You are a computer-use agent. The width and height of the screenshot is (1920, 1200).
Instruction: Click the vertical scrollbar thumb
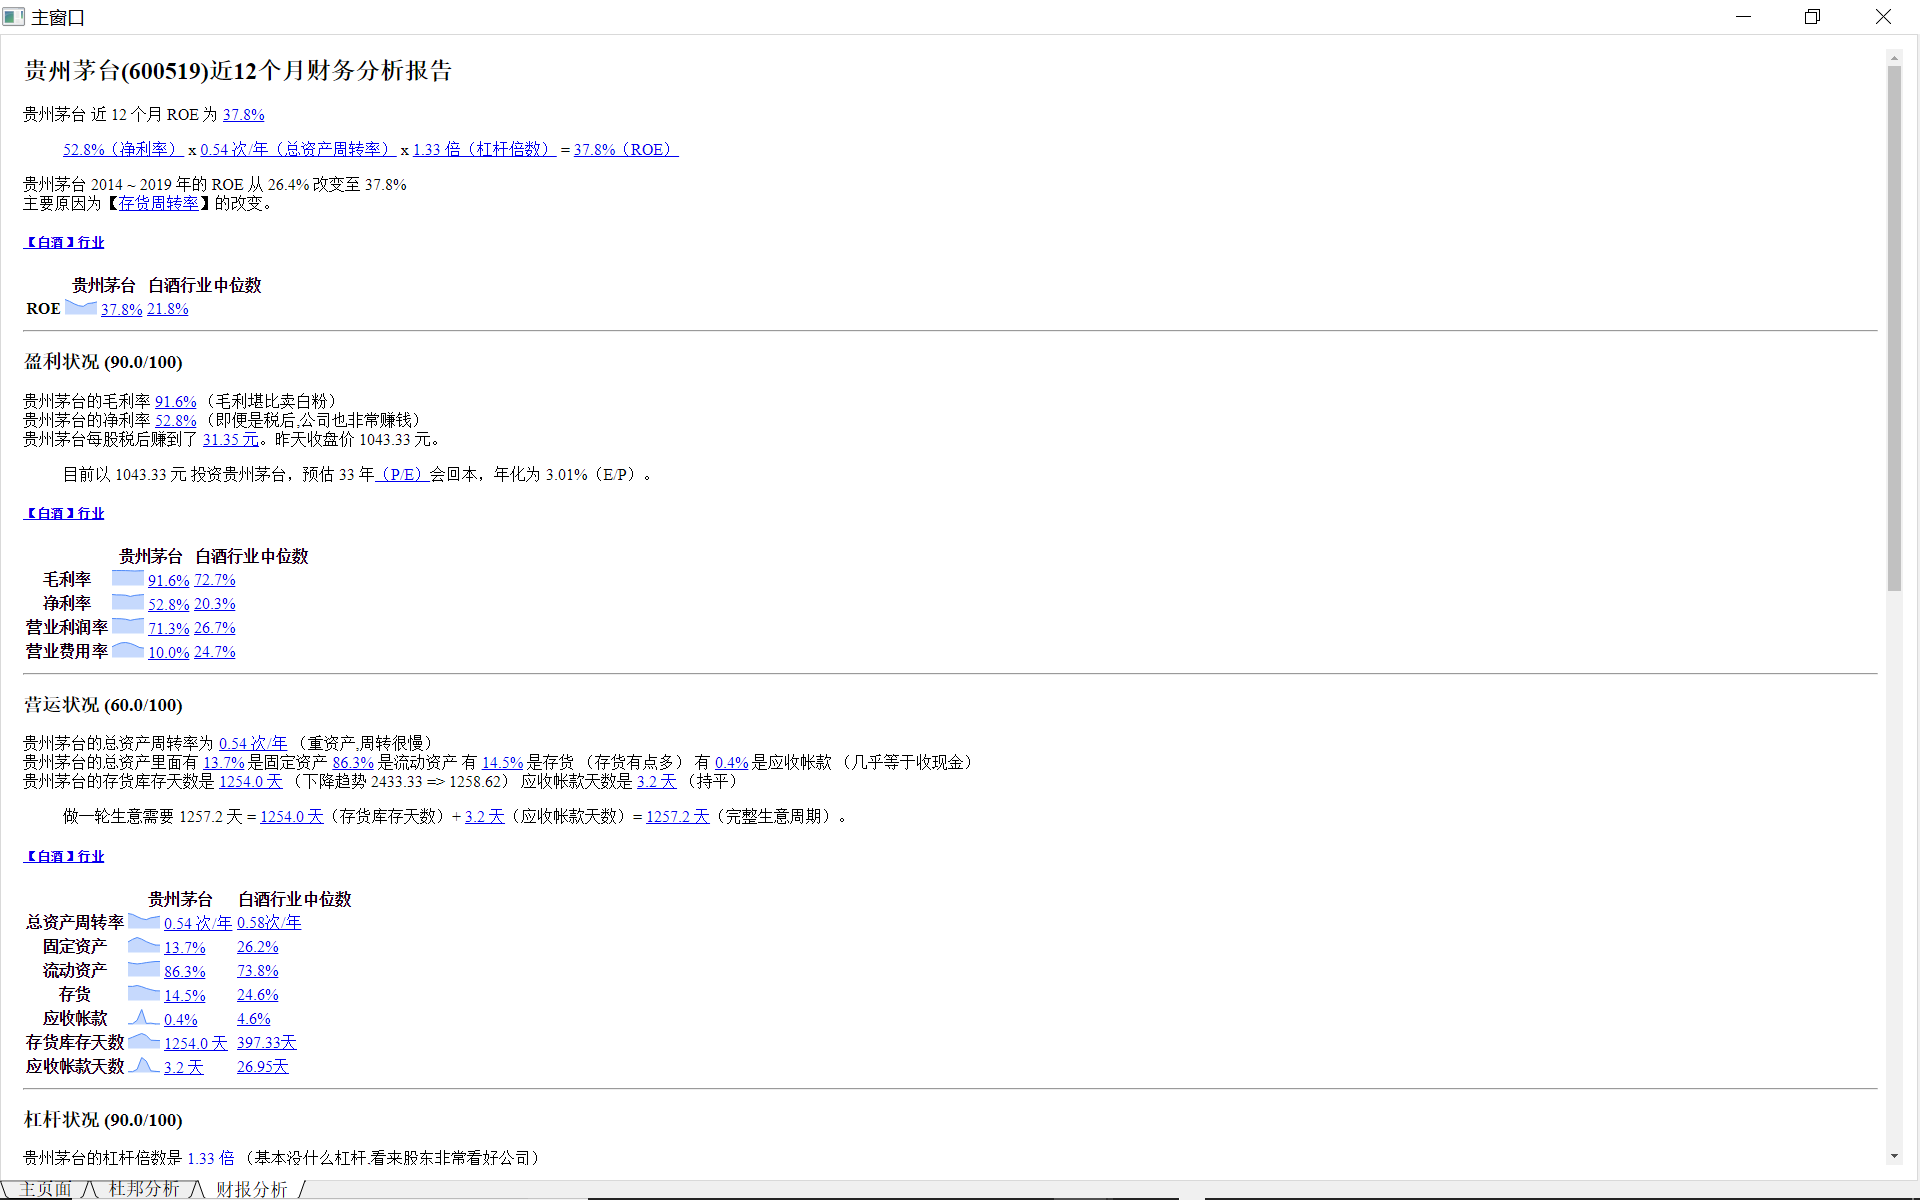pos(1894,330)
